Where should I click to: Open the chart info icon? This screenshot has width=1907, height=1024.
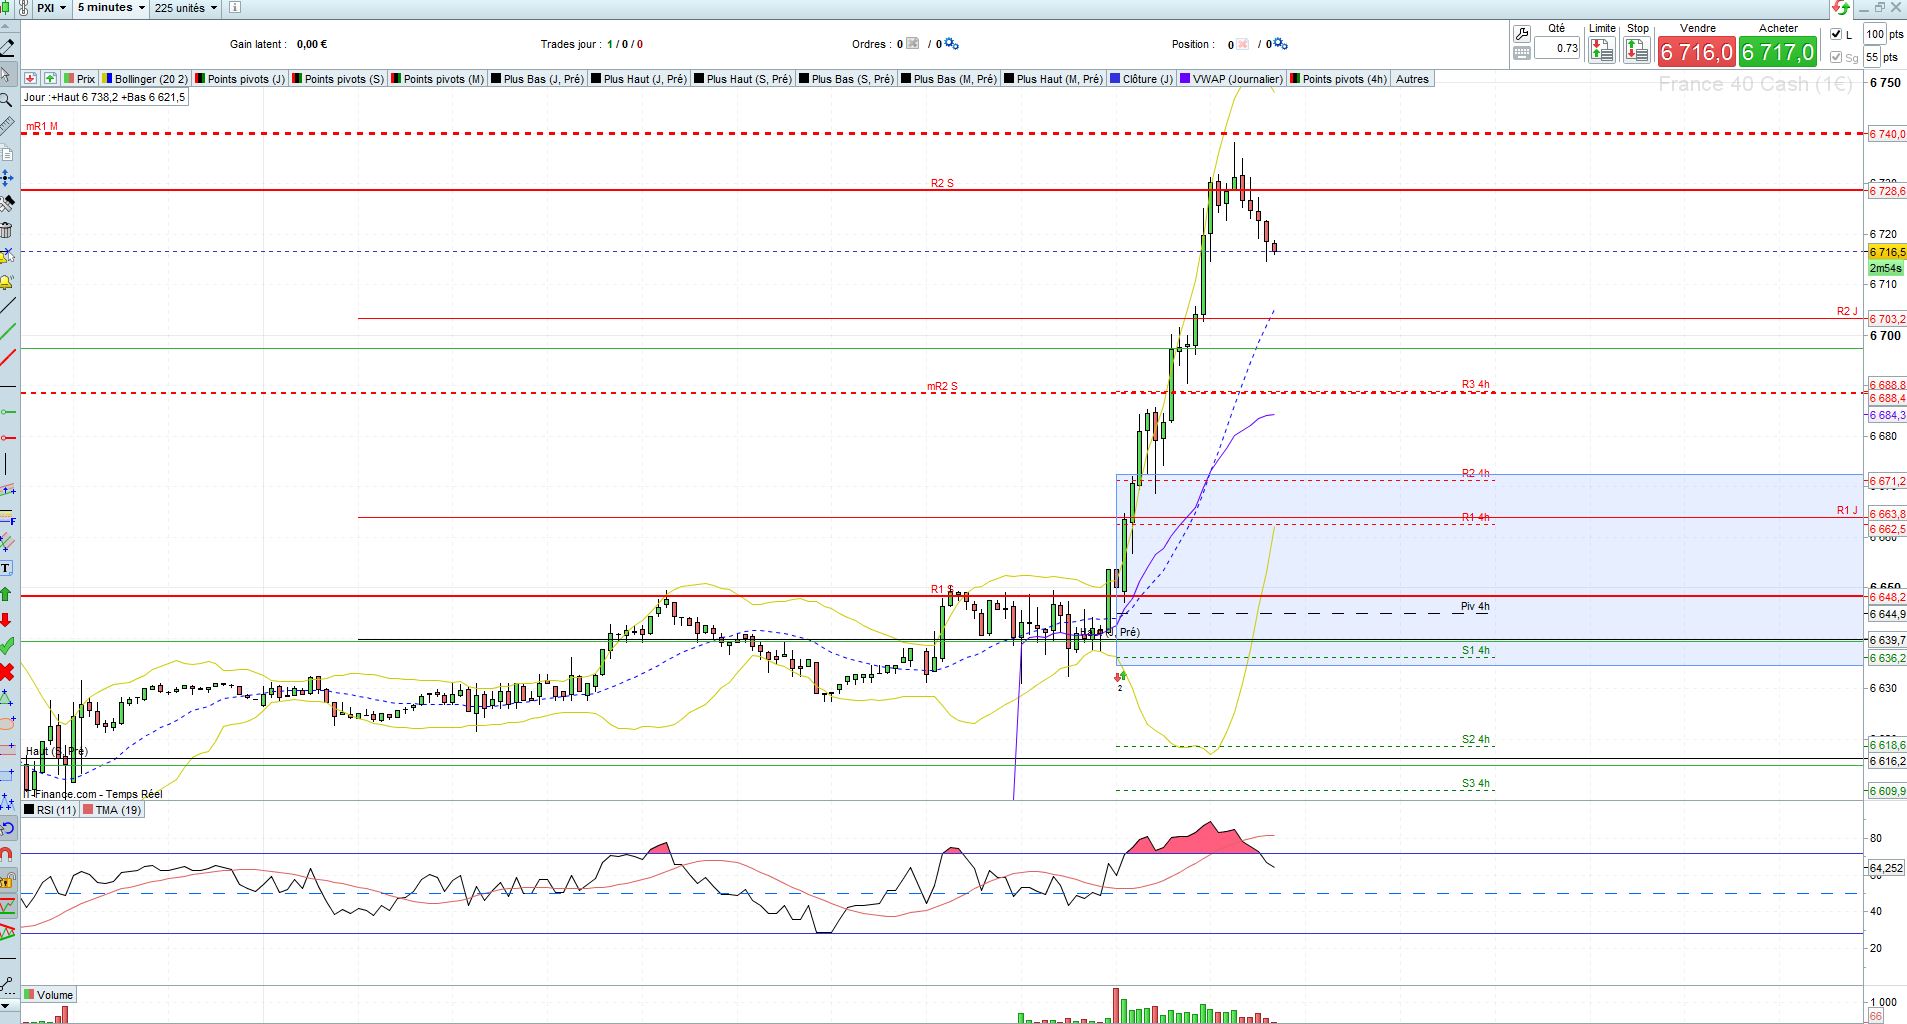tap(235, 8)
